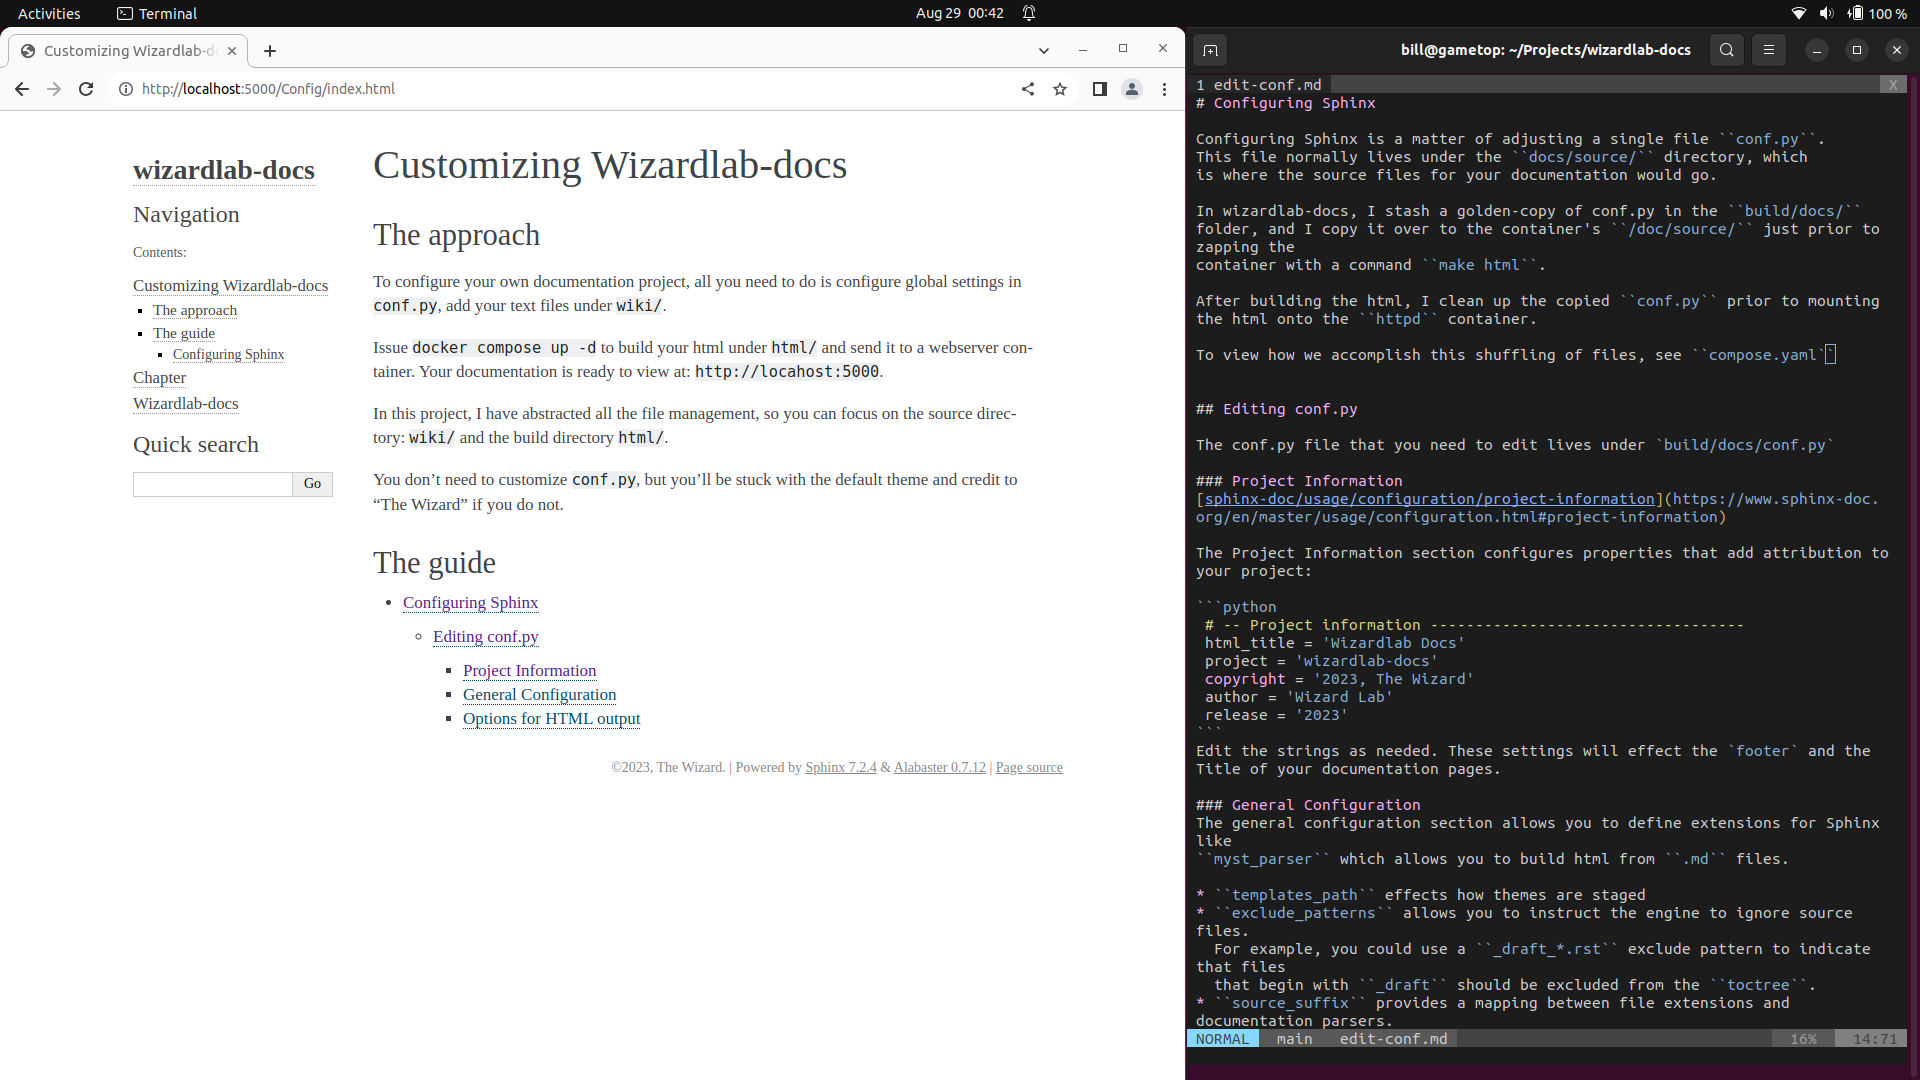Open the Wizardlab-docs navigation link
The height and width of the screenshot is (1080, 1920).
pos(185,404)
